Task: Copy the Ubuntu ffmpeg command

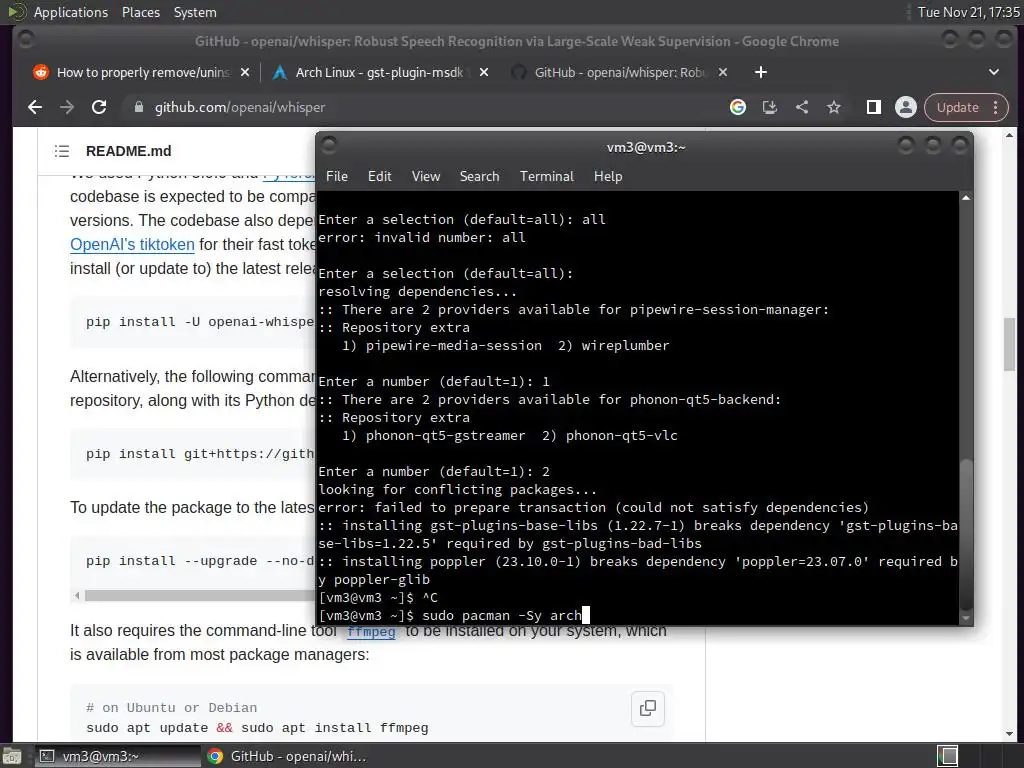Action: coord(648,708)
